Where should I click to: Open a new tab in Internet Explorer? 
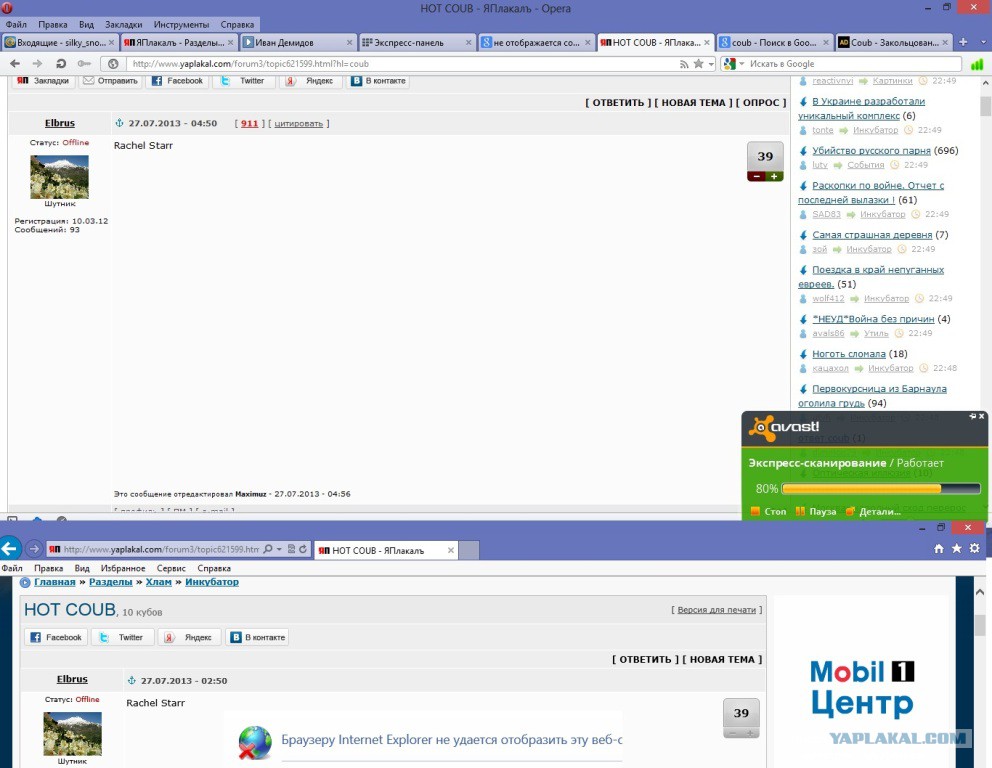click(469, 550)
